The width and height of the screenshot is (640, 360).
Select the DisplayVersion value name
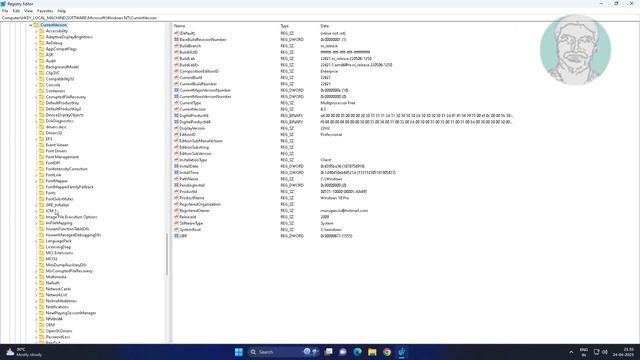(192, 128)
